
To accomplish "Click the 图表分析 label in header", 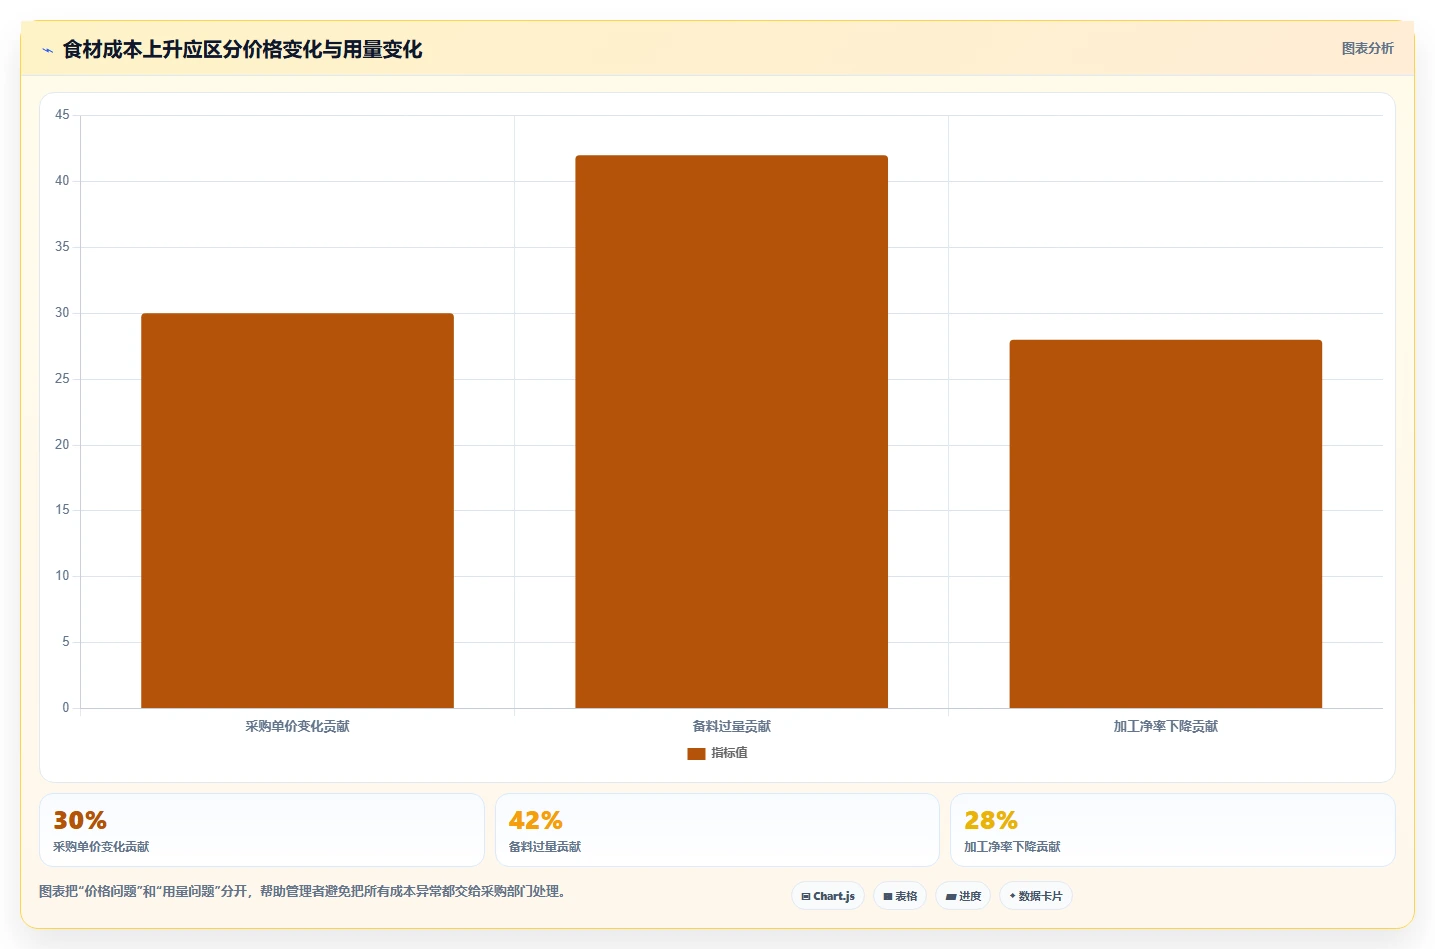I will [1367, 48].
